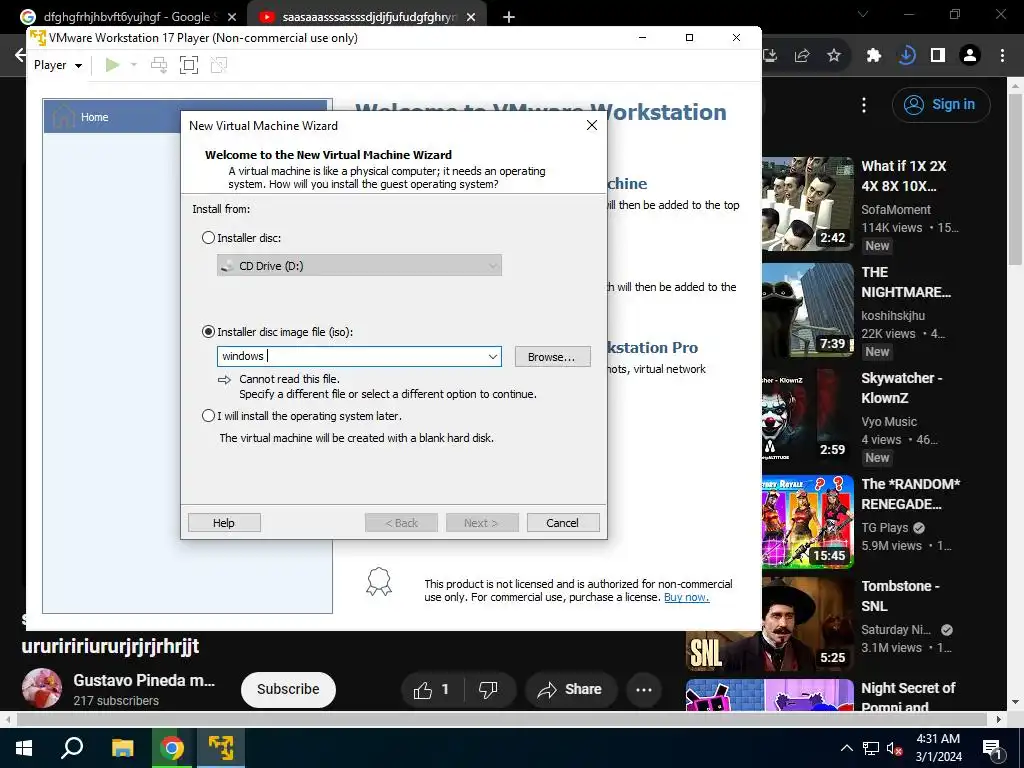
Task: Like the YouTube video
Action: click(432, 690)
